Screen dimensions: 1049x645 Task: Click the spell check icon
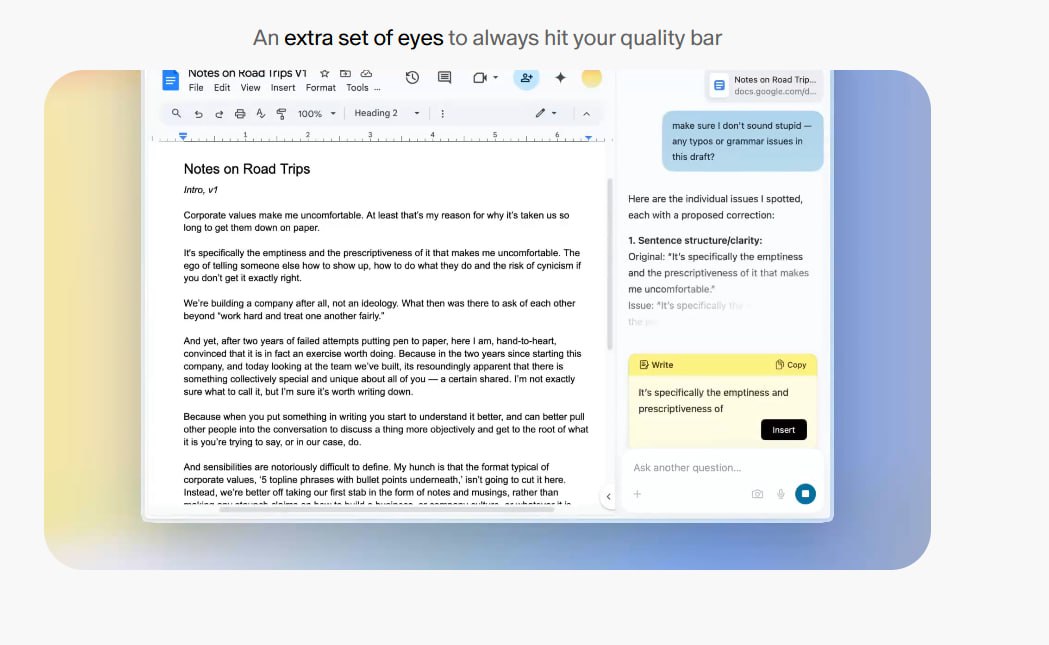coord(260,114)
